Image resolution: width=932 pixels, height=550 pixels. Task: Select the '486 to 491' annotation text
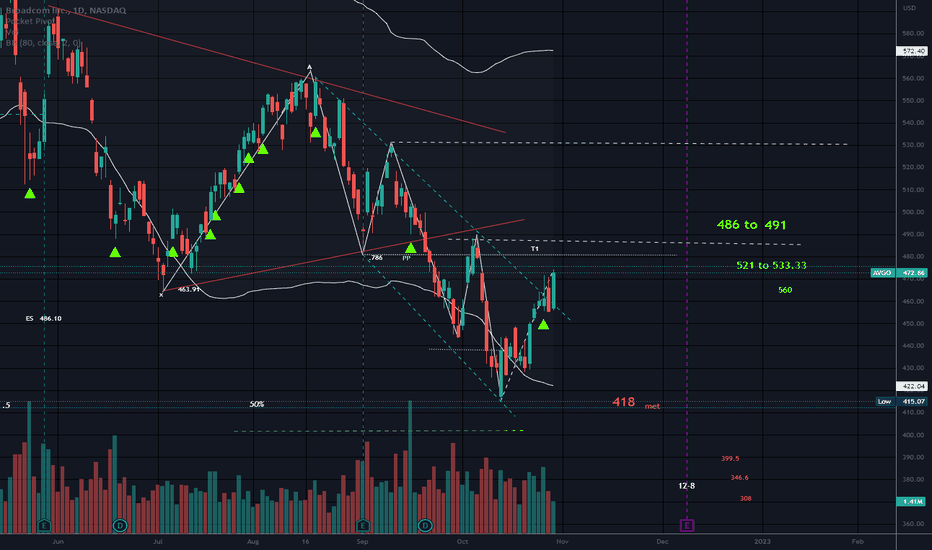pyautogui.click(x=751, y=225)
